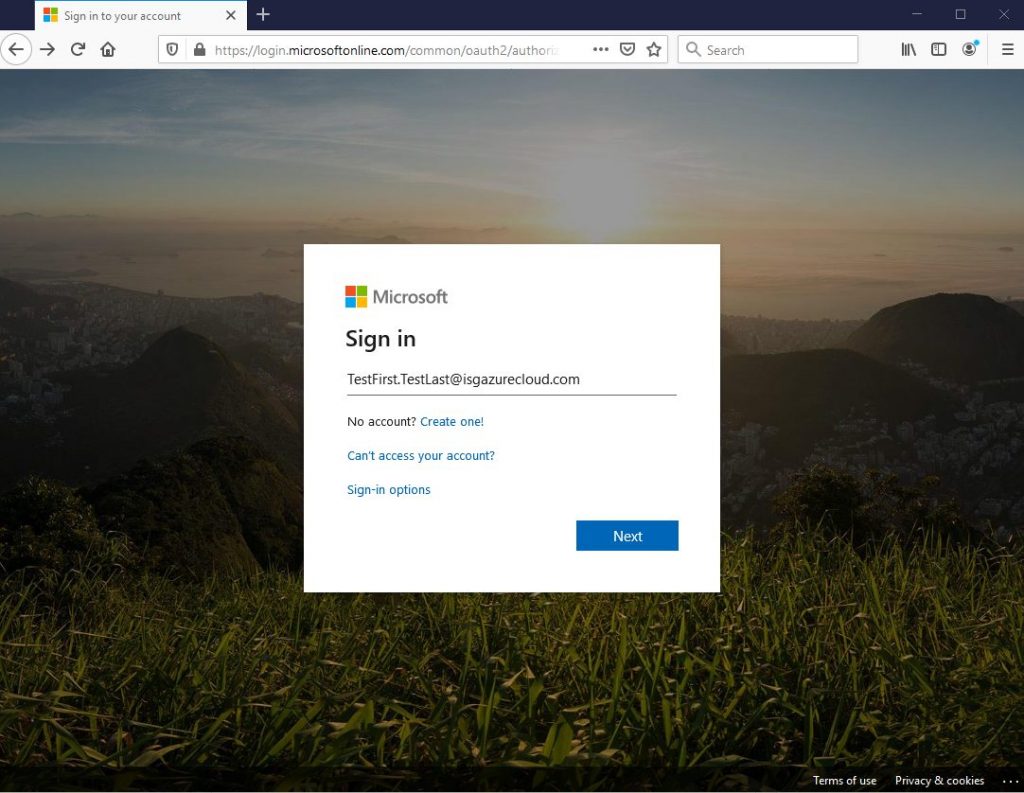This screenshot has width=1024, height=793.
Task: Close the Sign in tab
Action: coord(231,15)
